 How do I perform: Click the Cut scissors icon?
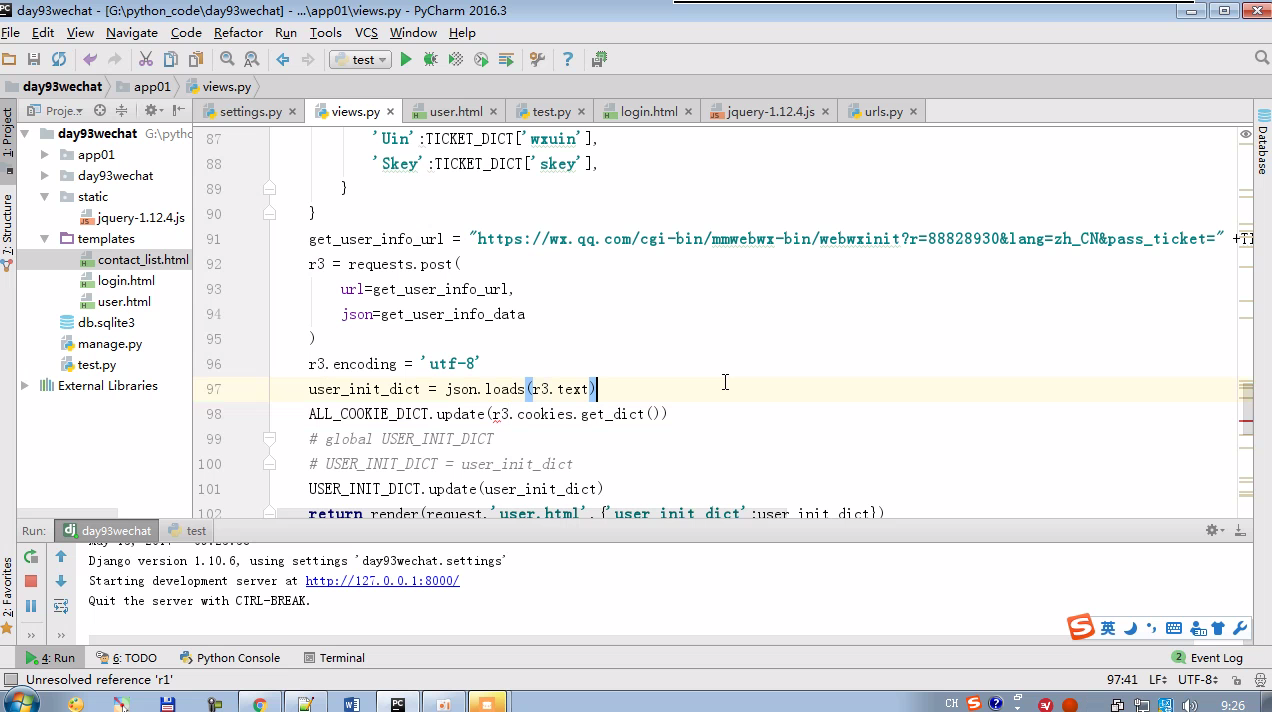[145, 60]
